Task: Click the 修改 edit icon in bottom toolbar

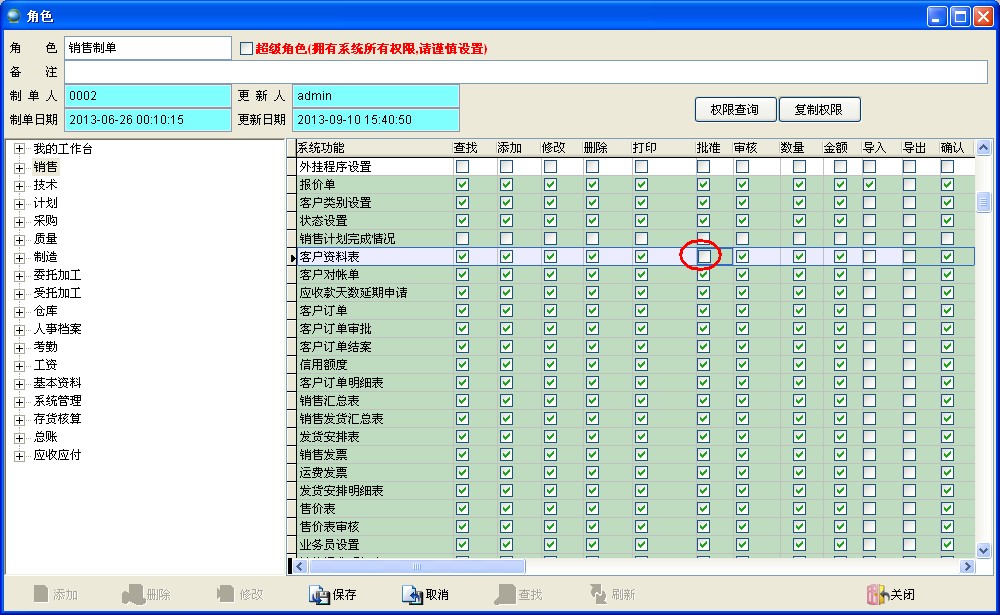Action: (x=226, y=595)
